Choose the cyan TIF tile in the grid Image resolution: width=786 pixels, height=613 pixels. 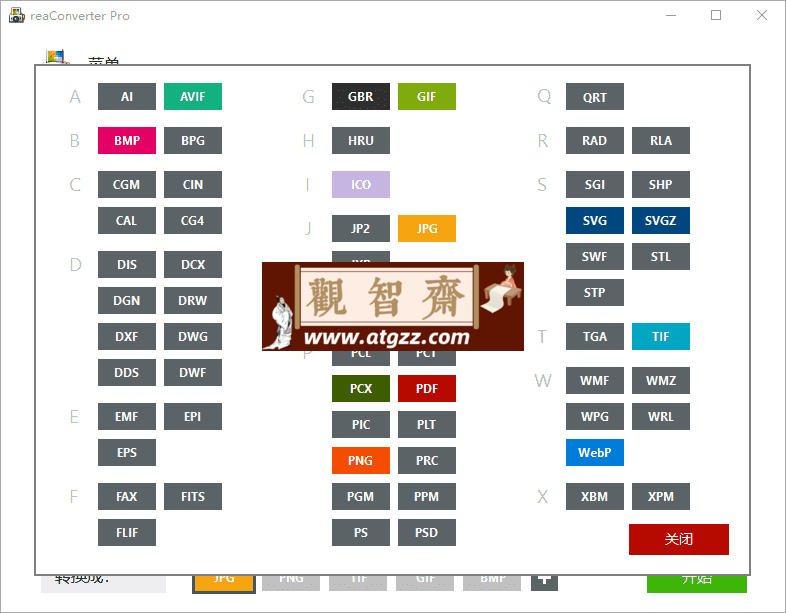[x=661, y=336]
